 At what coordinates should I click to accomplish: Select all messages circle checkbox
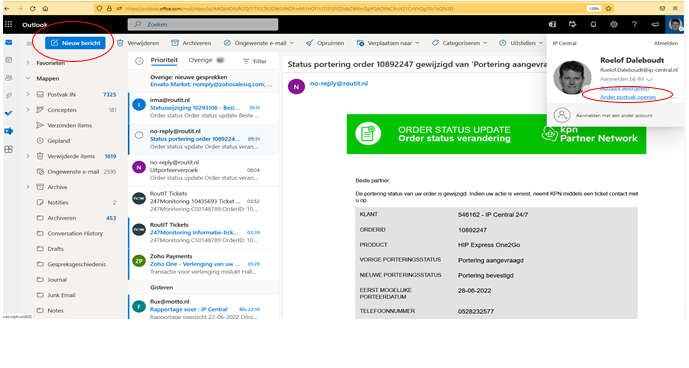pyautogui.click(x=139, y=61)
